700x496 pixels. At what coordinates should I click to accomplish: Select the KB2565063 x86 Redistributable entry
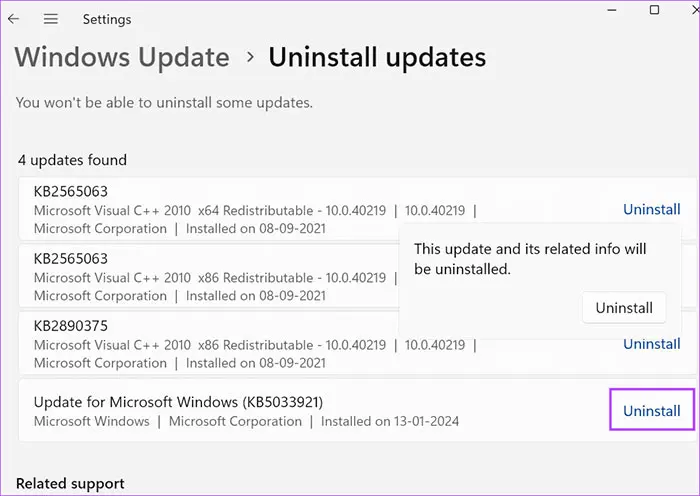(200, 277)
